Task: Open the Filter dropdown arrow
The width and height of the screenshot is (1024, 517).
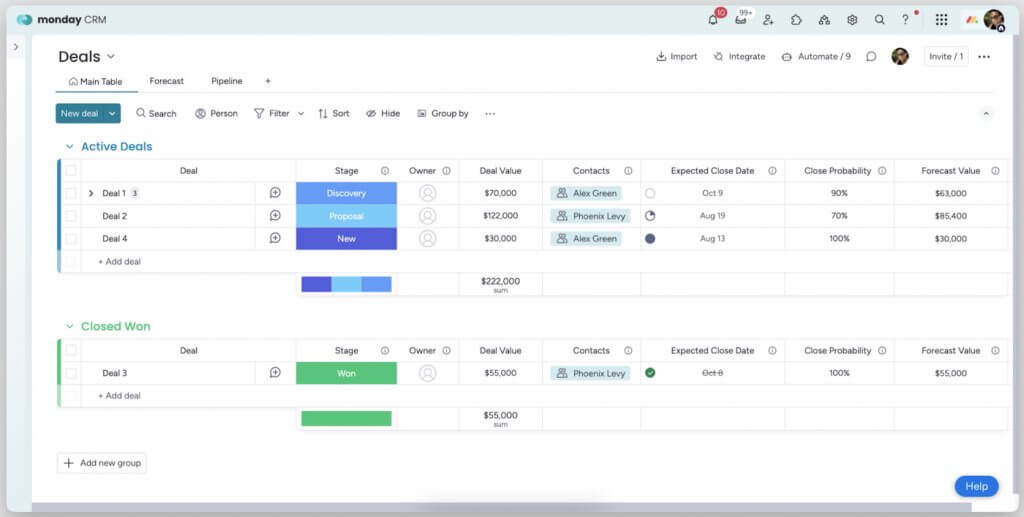Action: (x=301, y=114)
